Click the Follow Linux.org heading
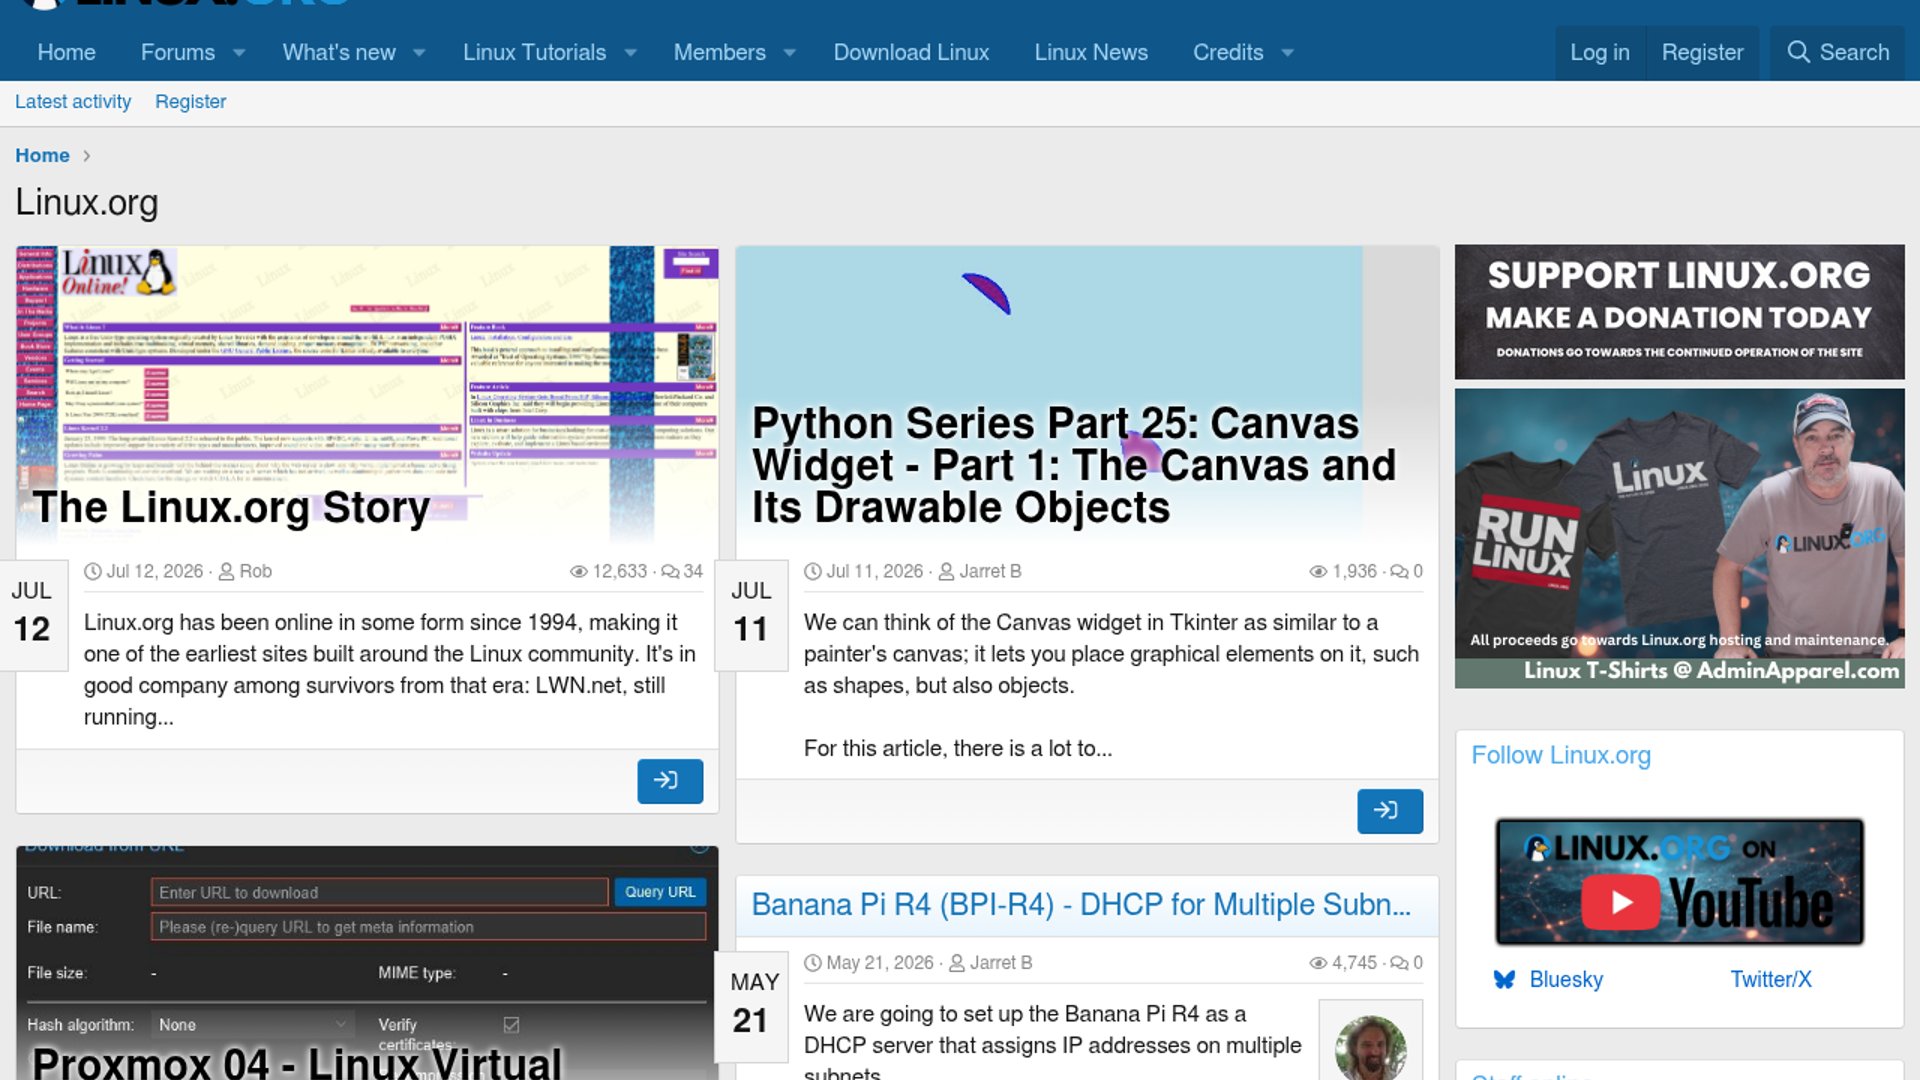1920x1080 pixels. coord(1560,755)
